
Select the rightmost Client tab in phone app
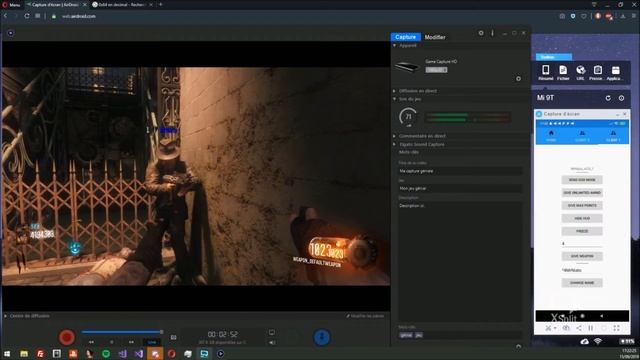point(613,136)
